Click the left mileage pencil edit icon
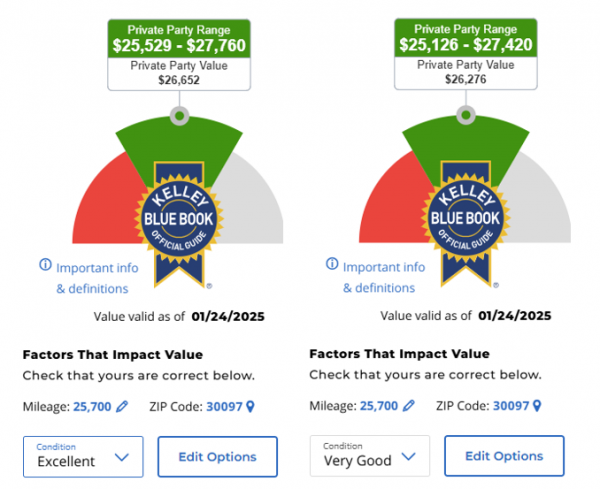Image resolution: width=600 pixels, height=489 pixels. pyautogui.click(x=123, y=406)
